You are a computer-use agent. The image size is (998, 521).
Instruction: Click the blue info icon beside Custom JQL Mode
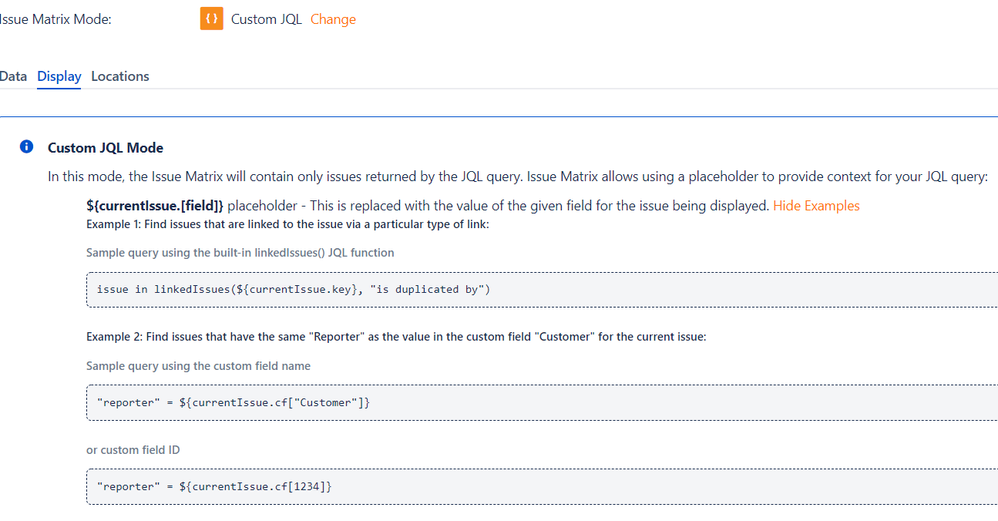[x=26, y=147]
